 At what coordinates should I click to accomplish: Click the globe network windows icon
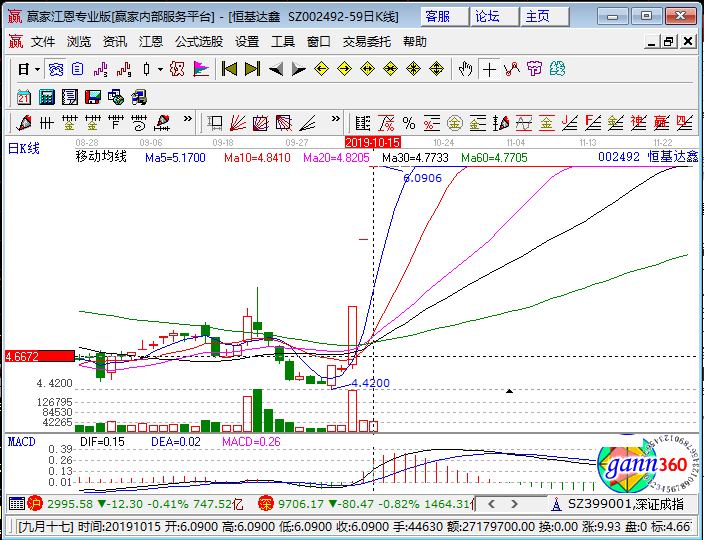pyautogui.click(x=116, y=97)
